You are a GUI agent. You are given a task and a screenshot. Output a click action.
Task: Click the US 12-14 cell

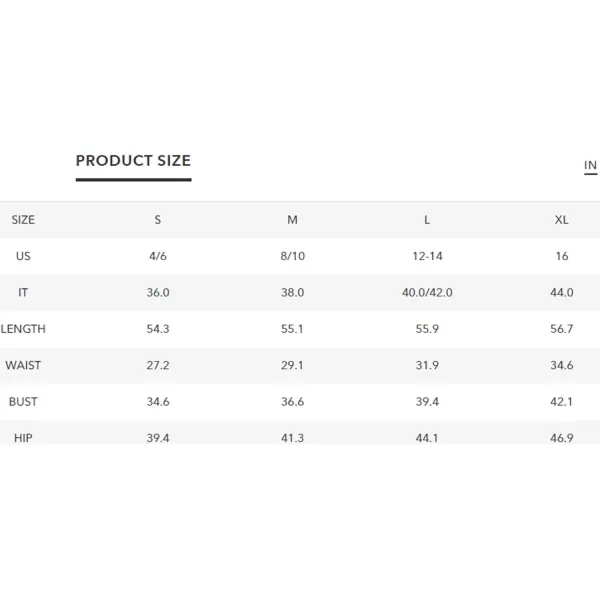click(427, 256)
